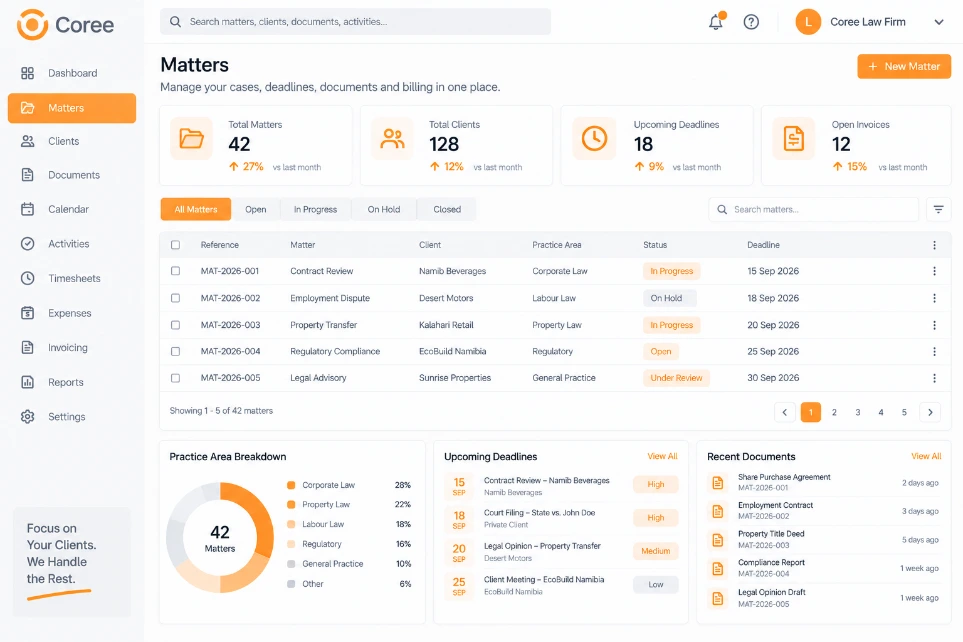This screenshot has width=963, height=642.
Task: Open row actions for MAT-2026-005
Action: coord(934,378)
